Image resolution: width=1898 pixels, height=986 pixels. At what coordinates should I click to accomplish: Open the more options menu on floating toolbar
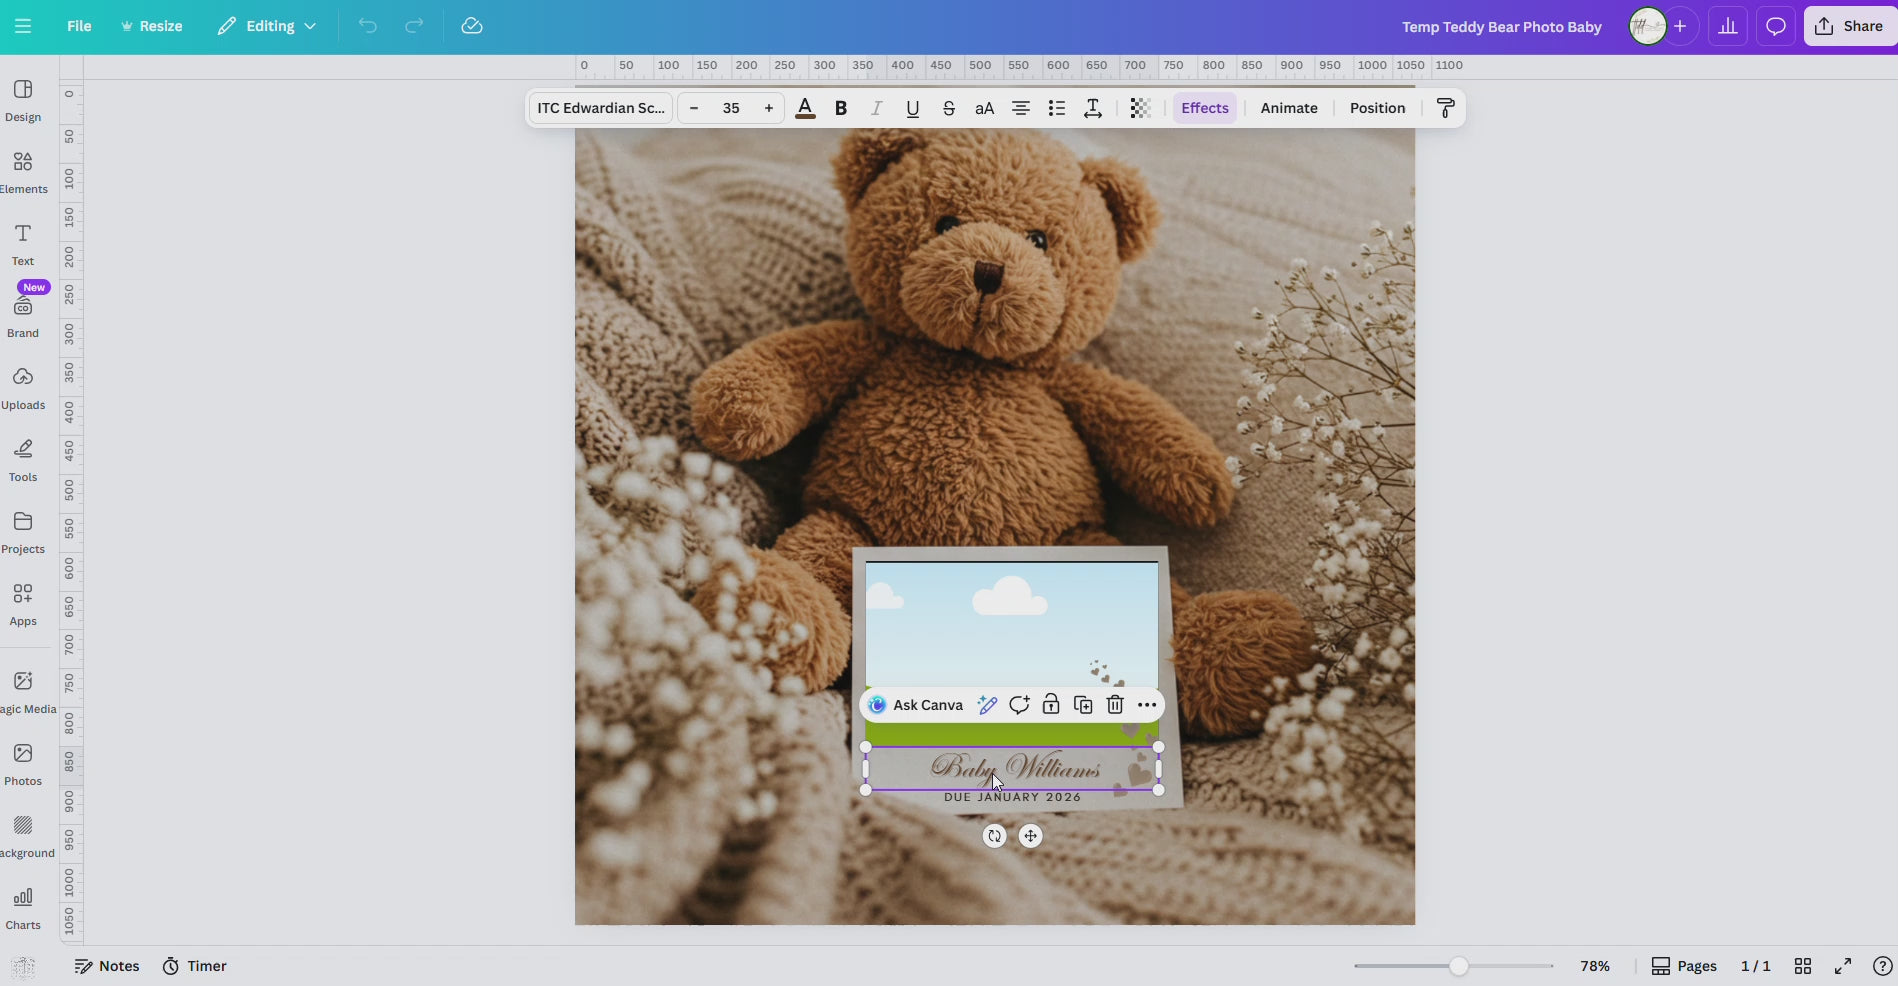pos(1146,705)
